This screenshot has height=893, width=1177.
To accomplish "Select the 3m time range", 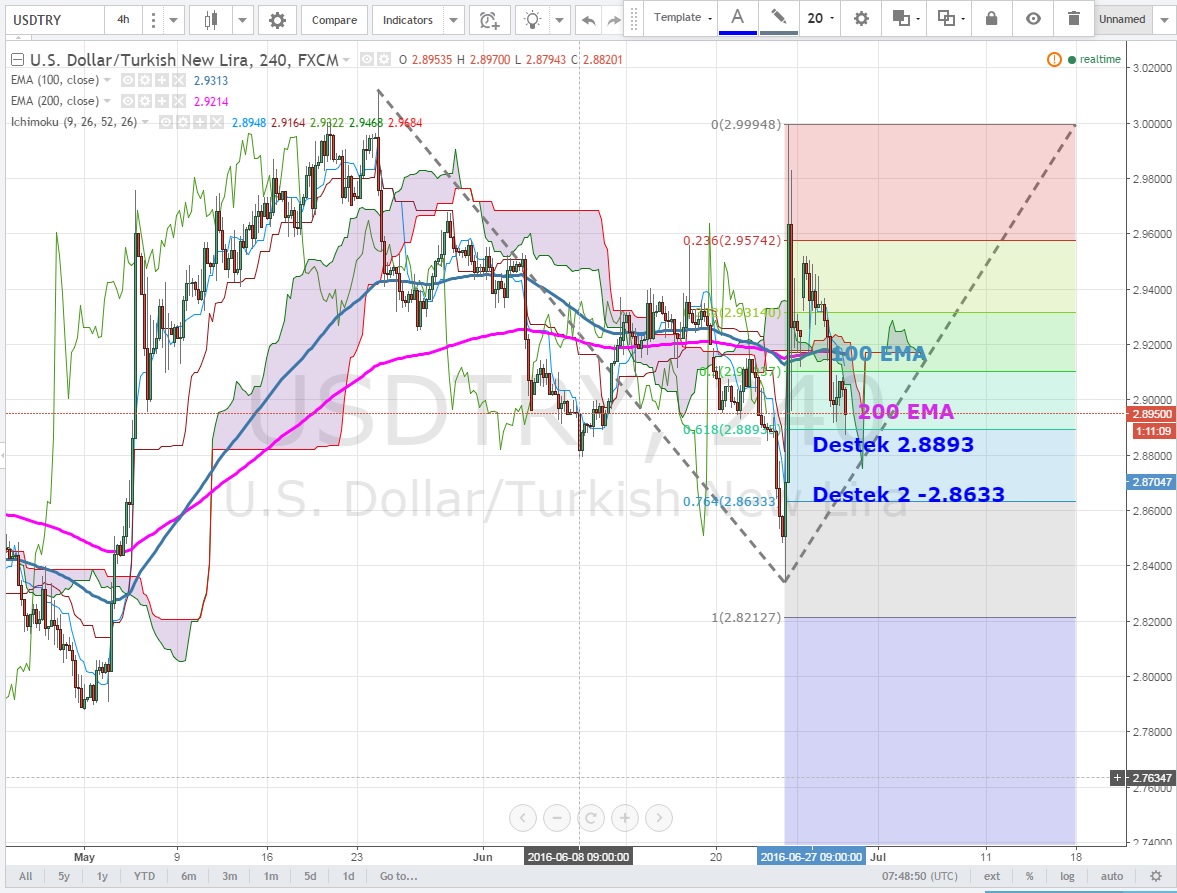I will [x=229, y=876].
